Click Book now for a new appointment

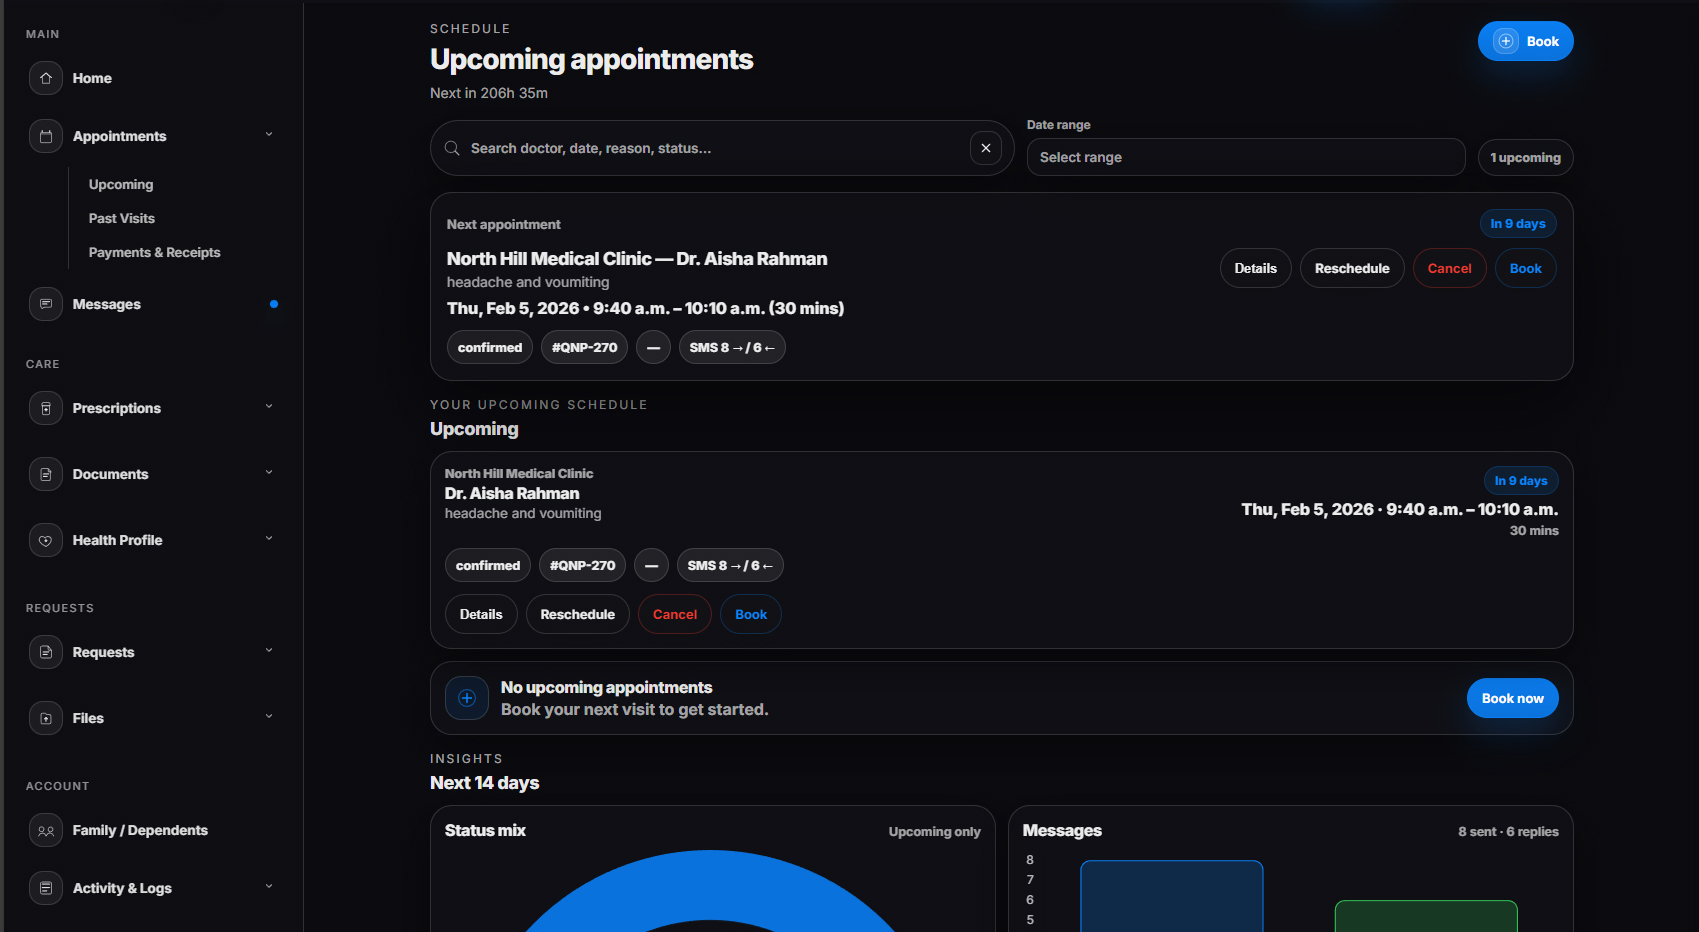click(1512, 698)
